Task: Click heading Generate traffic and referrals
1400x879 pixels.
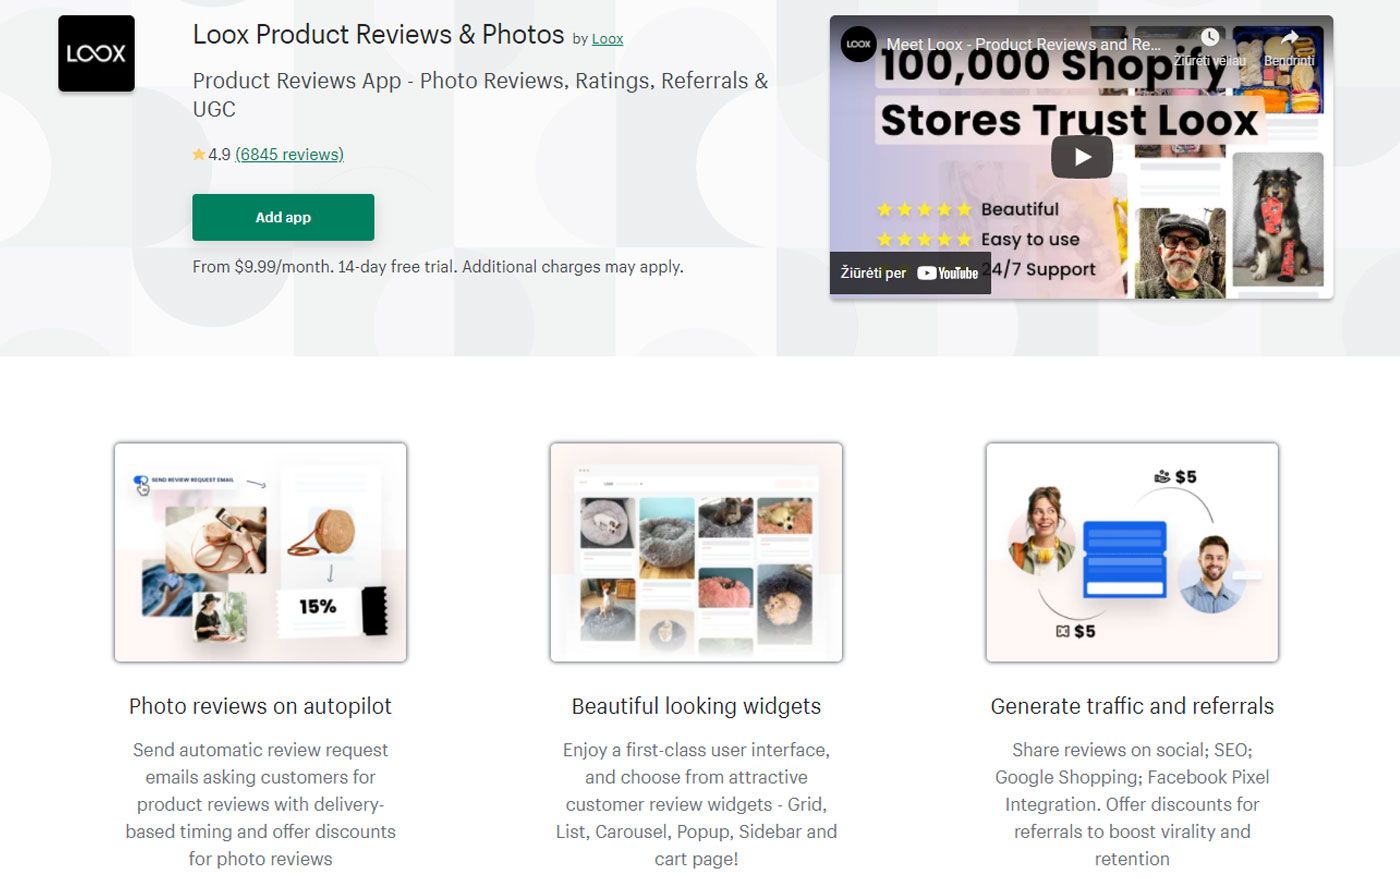Action: (1132, 706)
